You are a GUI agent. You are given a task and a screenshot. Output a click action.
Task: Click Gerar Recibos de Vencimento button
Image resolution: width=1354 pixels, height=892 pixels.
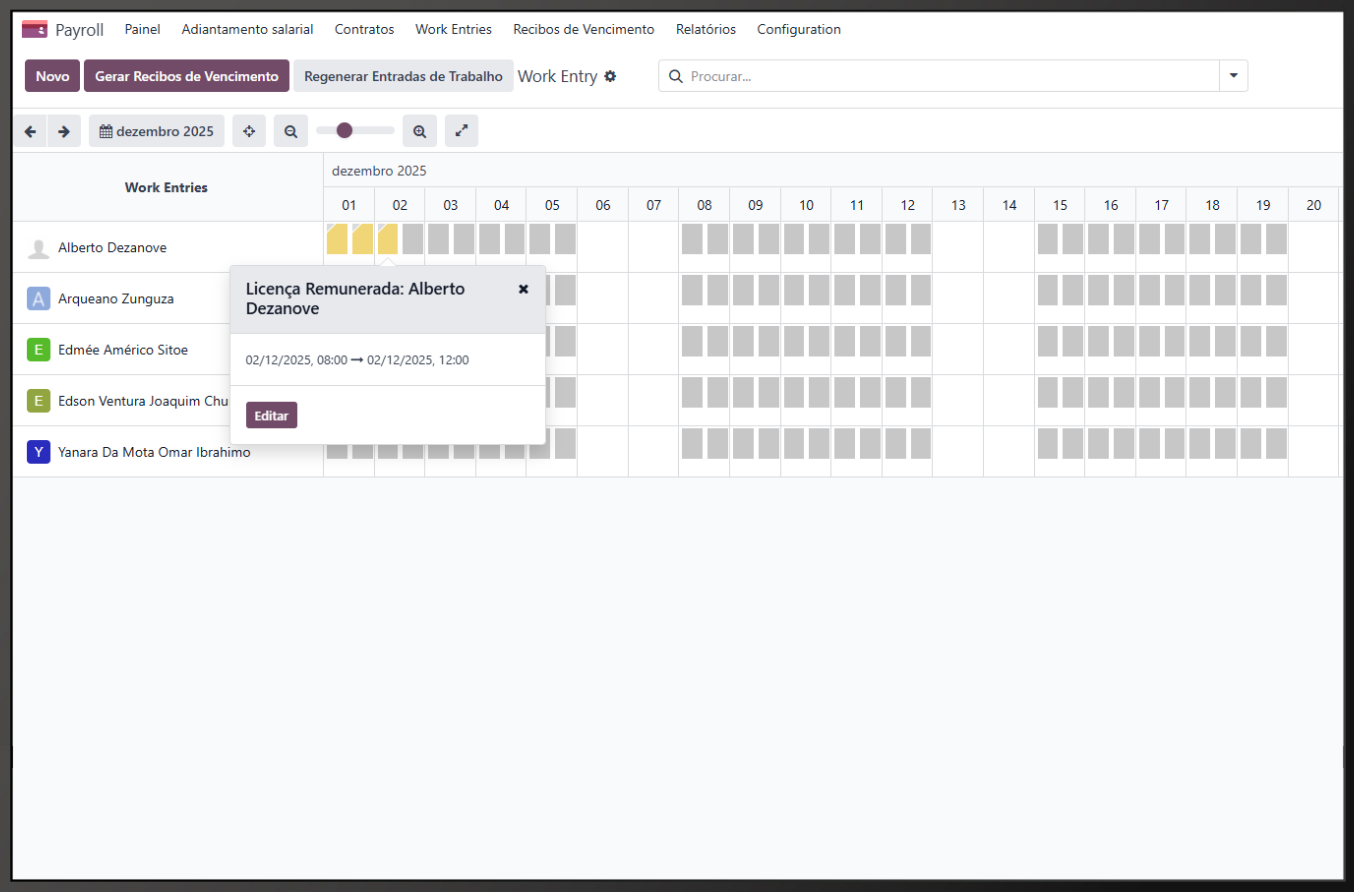pyautogui.click(x=186, y=76)
